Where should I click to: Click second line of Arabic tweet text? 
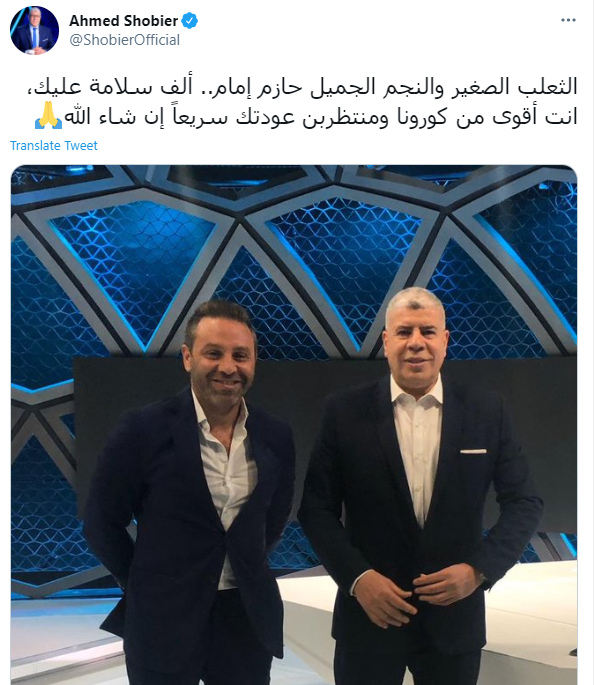[x=306, y=116]
